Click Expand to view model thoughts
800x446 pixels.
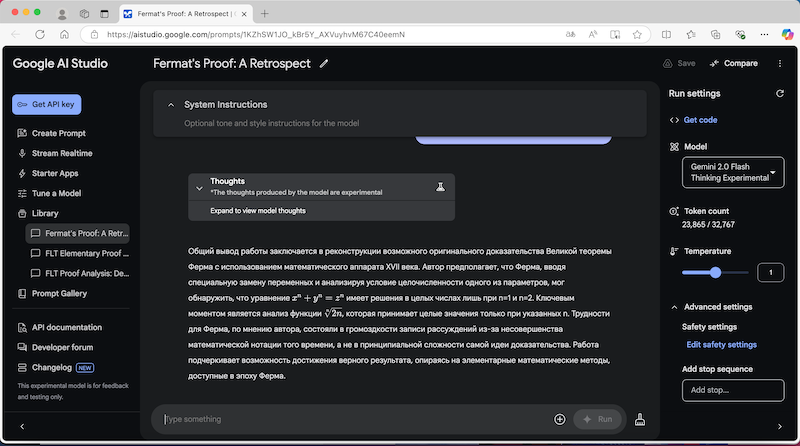point(258,211)
